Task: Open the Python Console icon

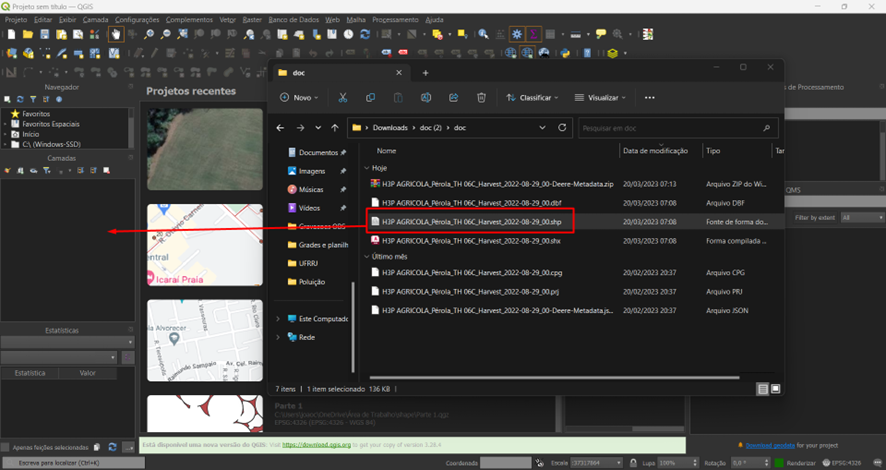Action: point(565,53)
